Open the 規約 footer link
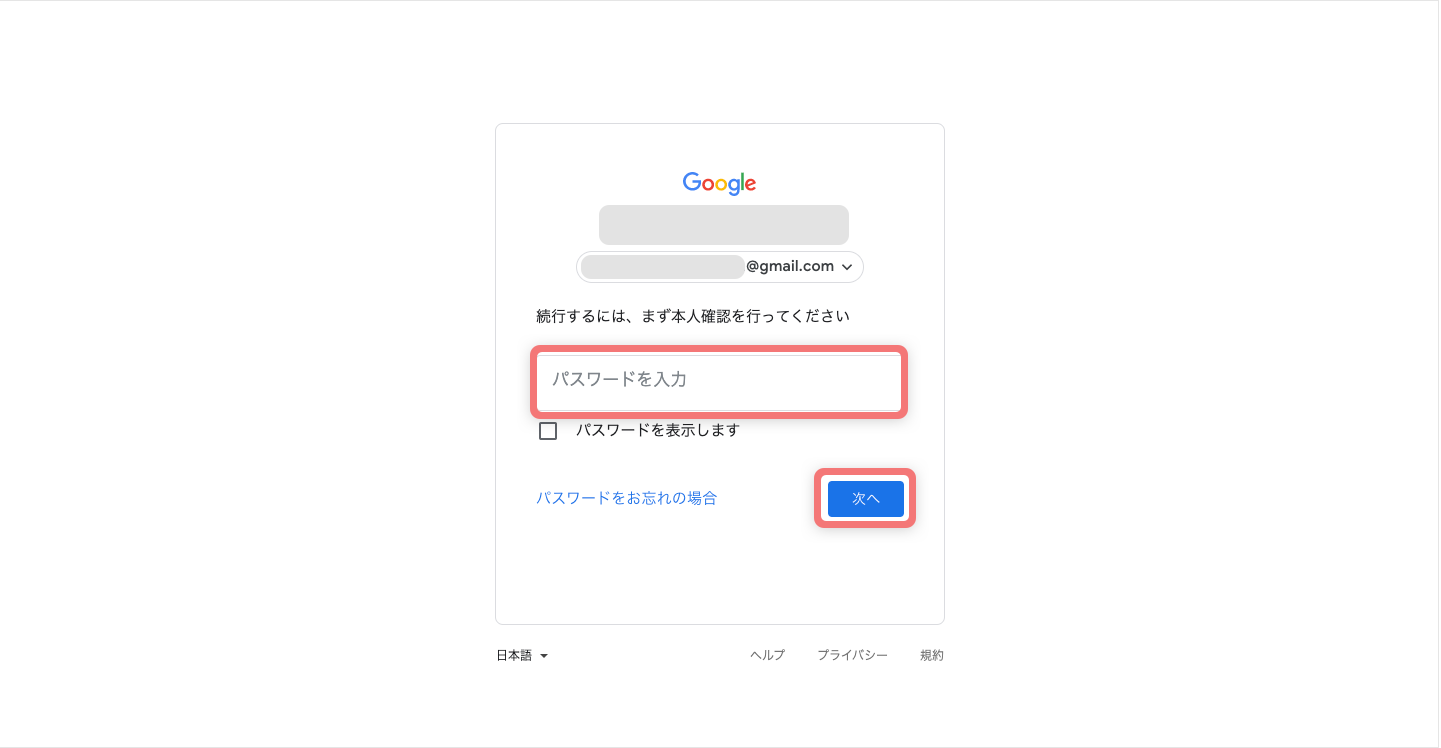Image resolution: width=1441 pixels, height=748 pixels. [932, 656]
